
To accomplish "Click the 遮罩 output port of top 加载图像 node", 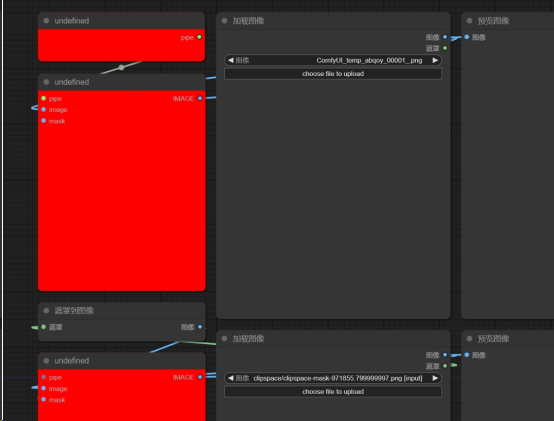I will coord(445,48).
